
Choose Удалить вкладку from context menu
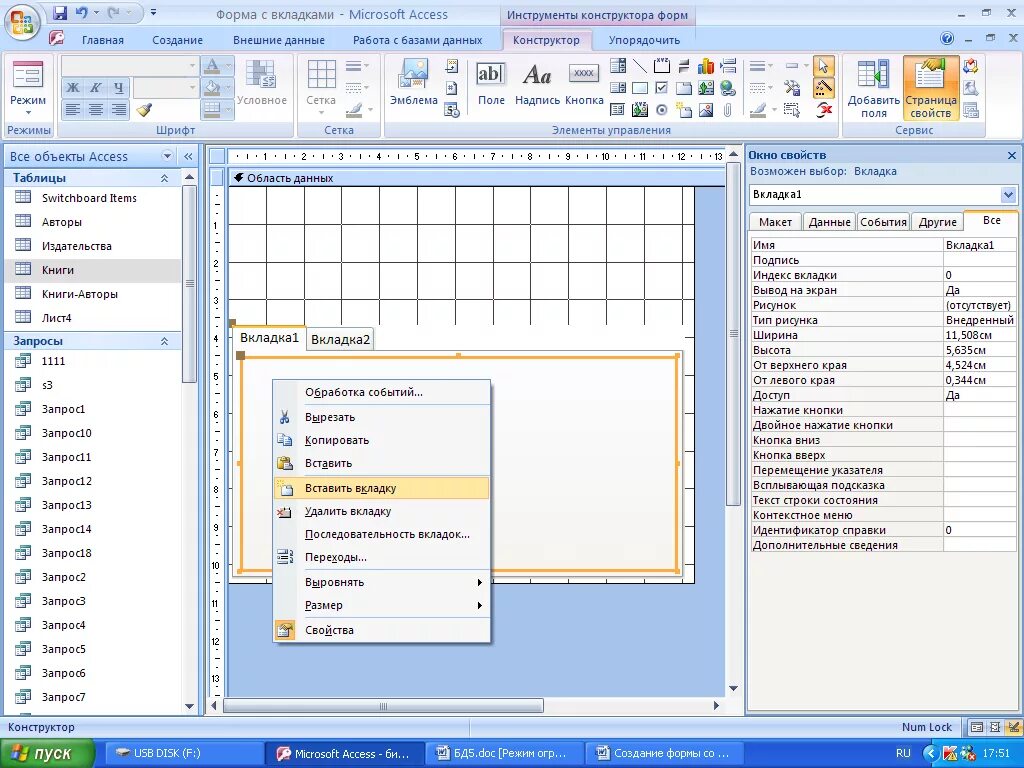[381, 511]
